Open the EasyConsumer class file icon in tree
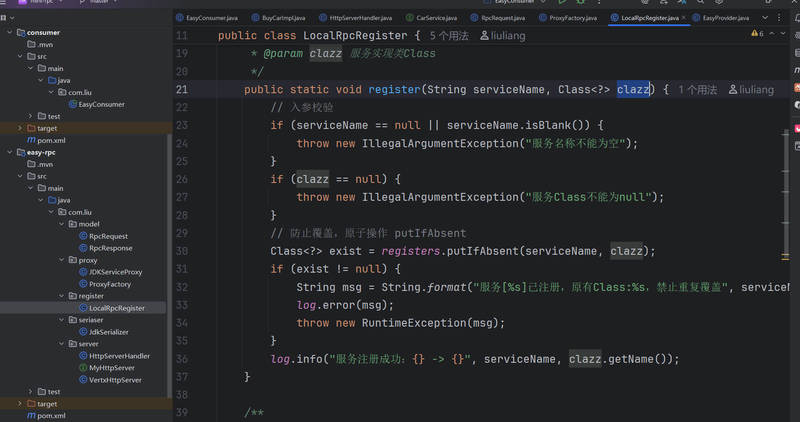Image resolution: width=800 pixels, height=422 pixels. tap(73, 104)
